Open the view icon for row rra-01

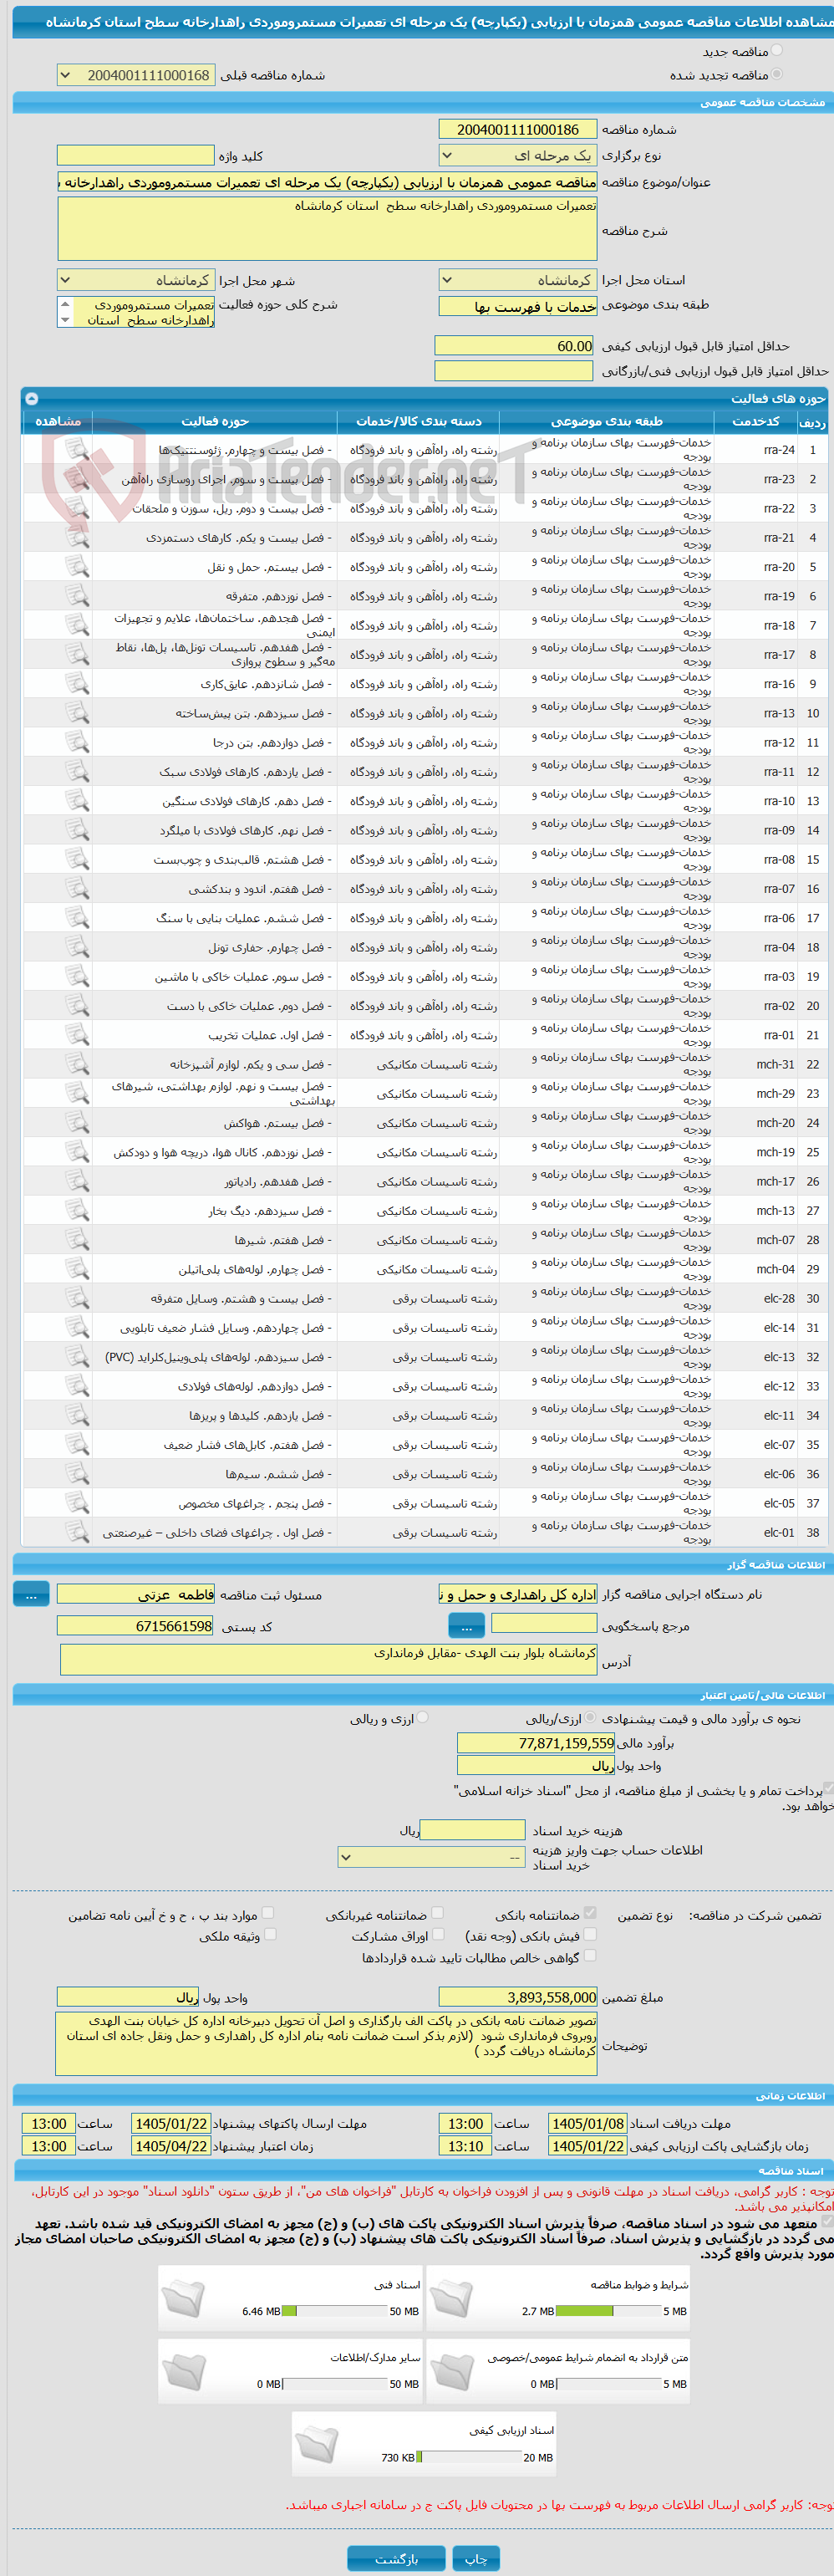pos(76,1035)
